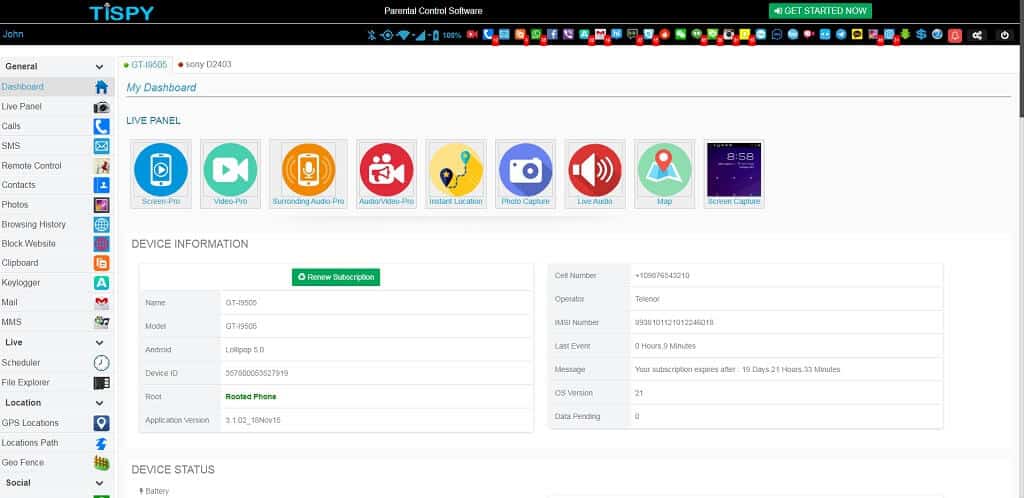This screenshot has width=1024, height=498.
Task: Click the power logout icon in top bar
Action: 1005,35
